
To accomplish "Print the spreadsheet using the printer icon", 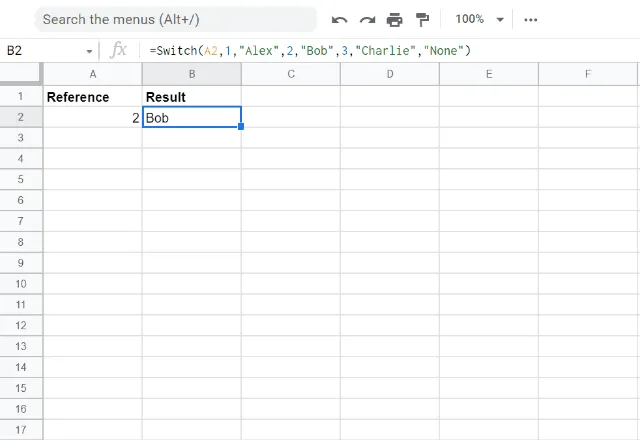I will (x=394, y=19).
